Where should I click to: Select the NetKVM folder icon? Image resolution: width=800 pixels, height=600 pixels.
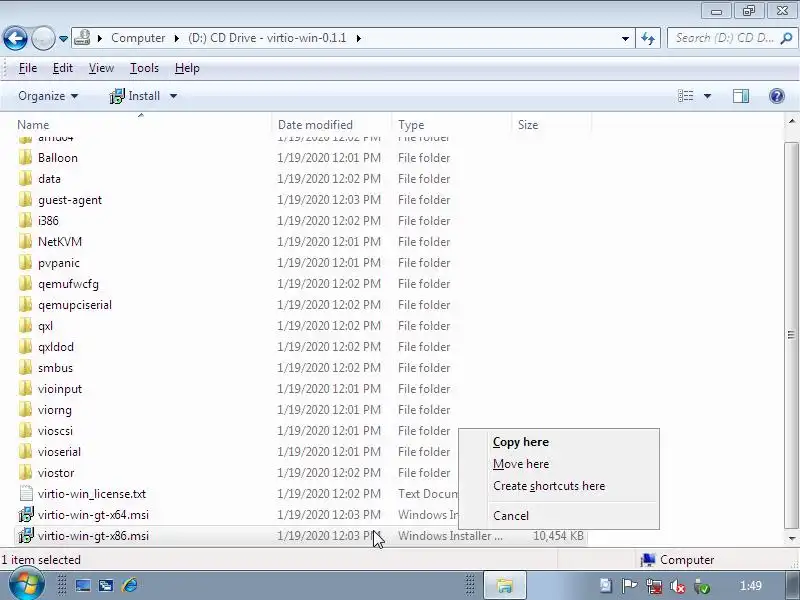click(25, 241)
